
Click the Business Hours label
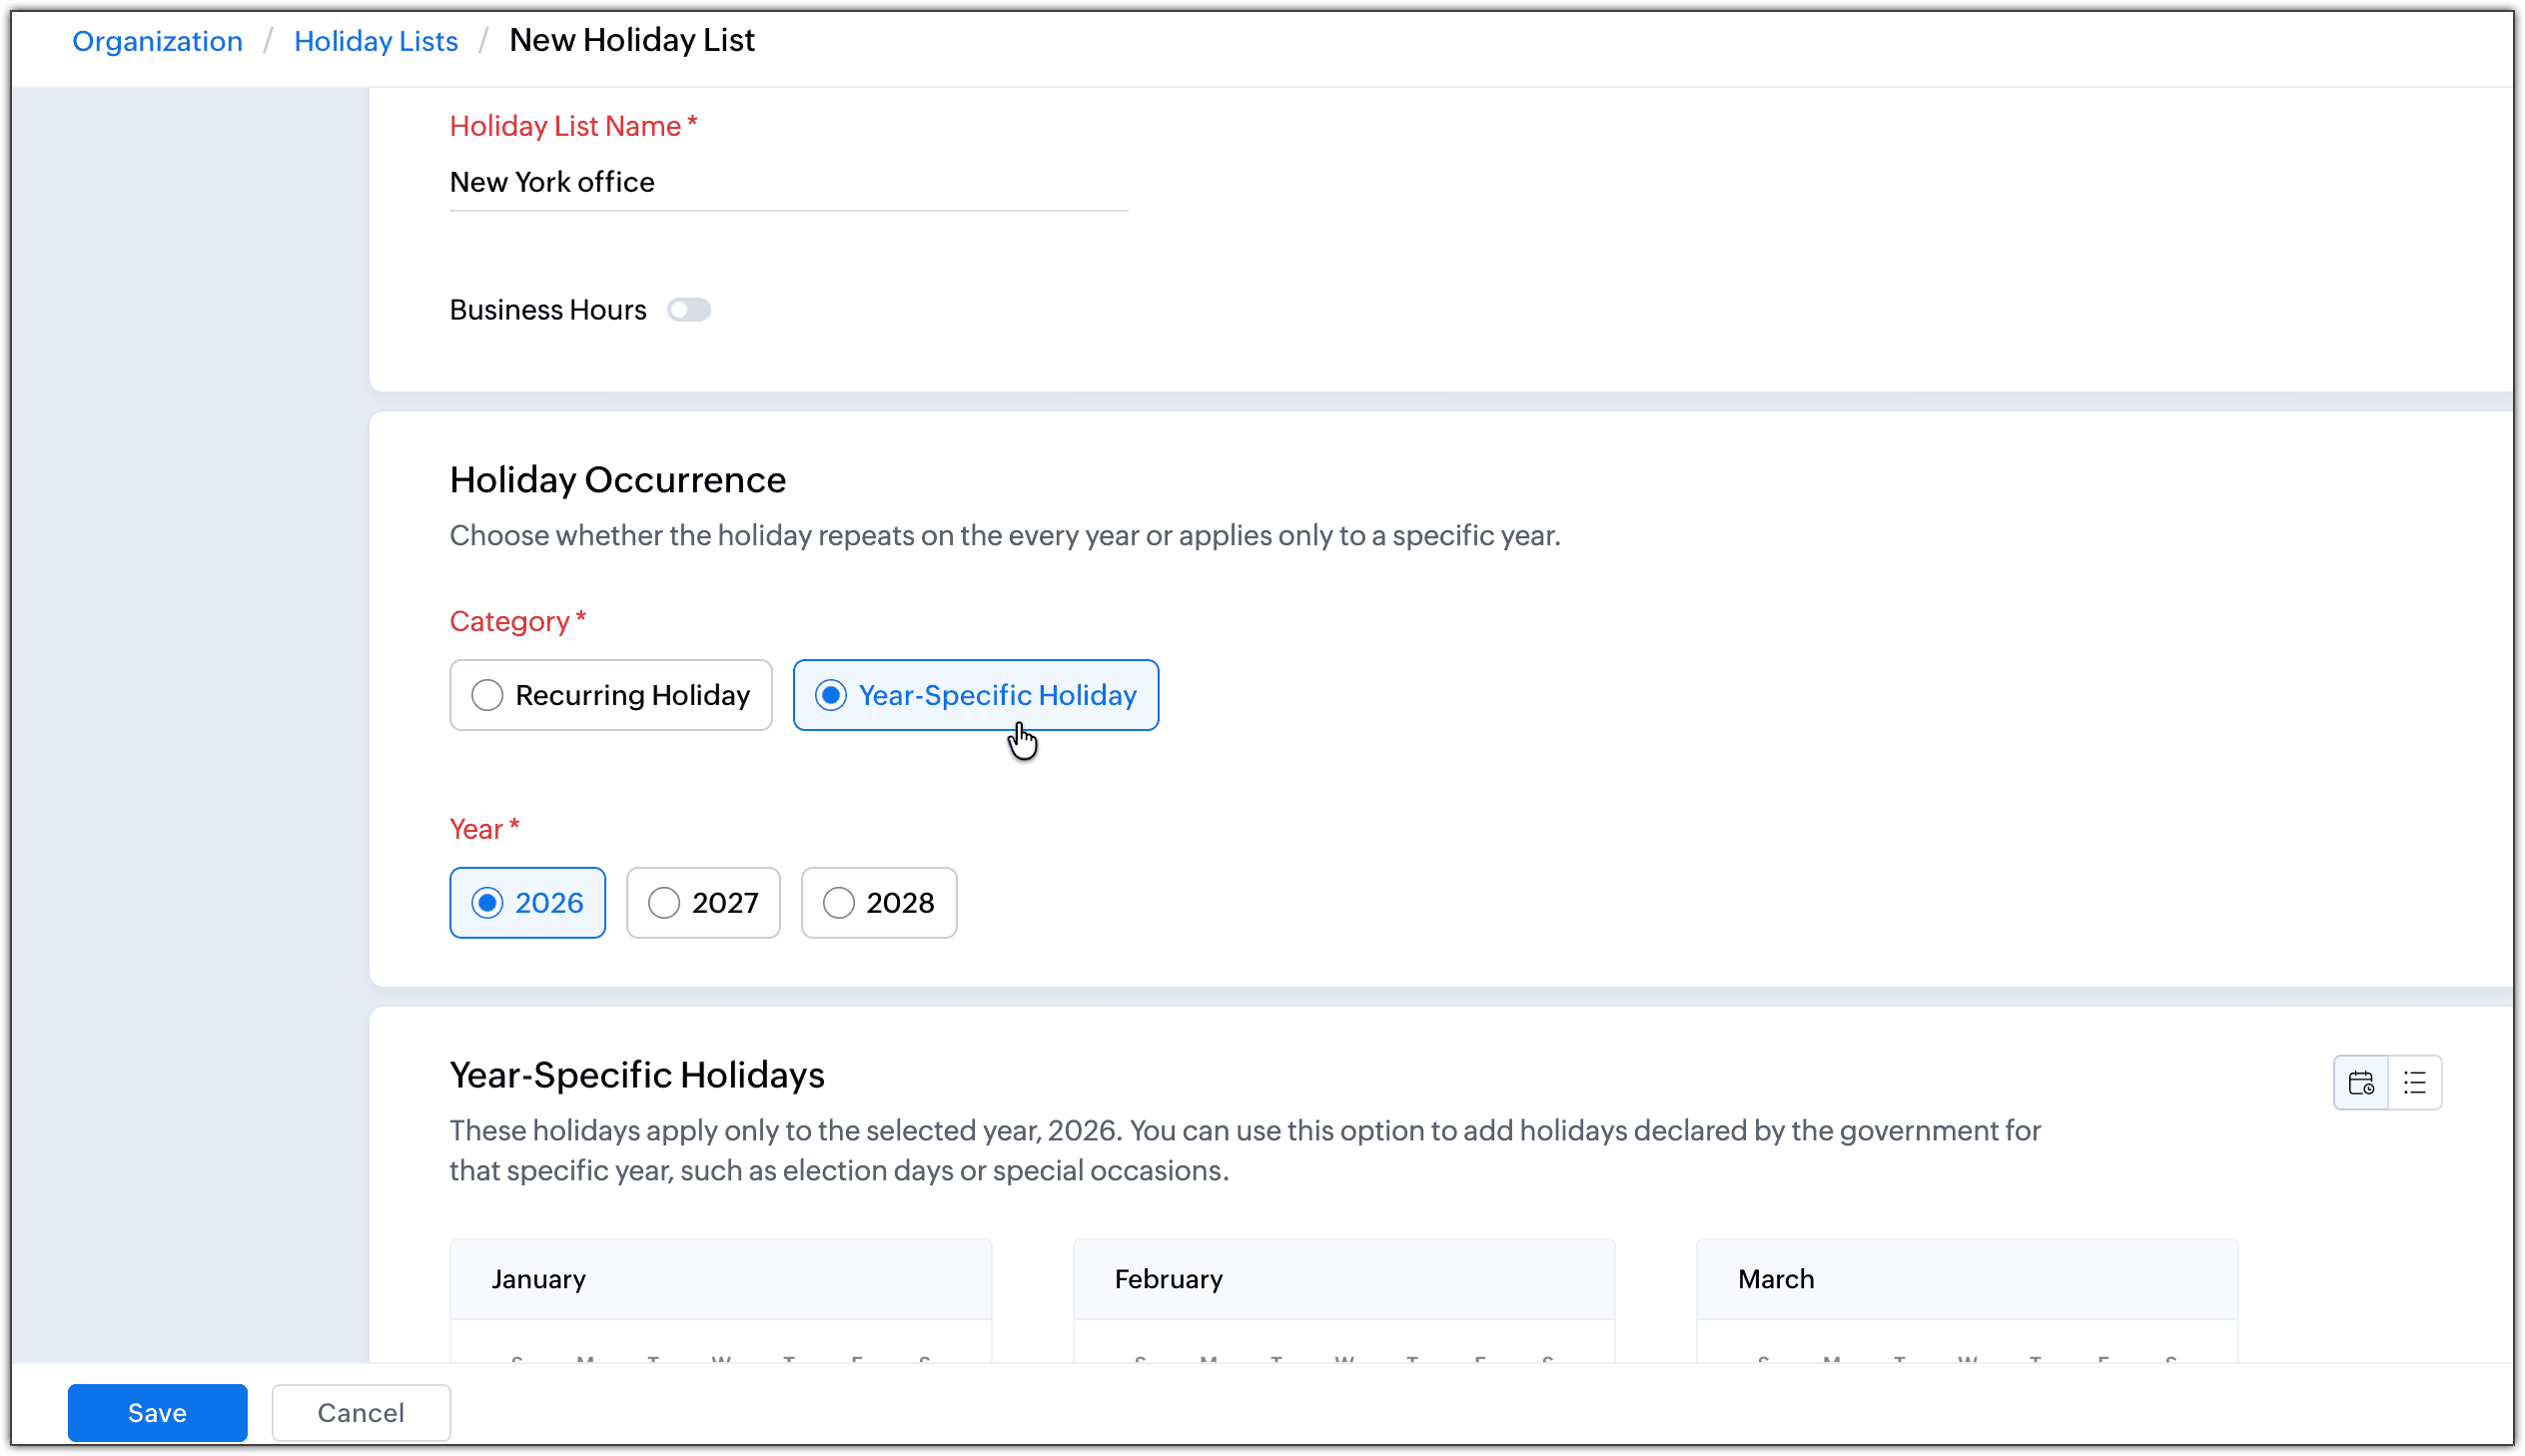point(547,310)
